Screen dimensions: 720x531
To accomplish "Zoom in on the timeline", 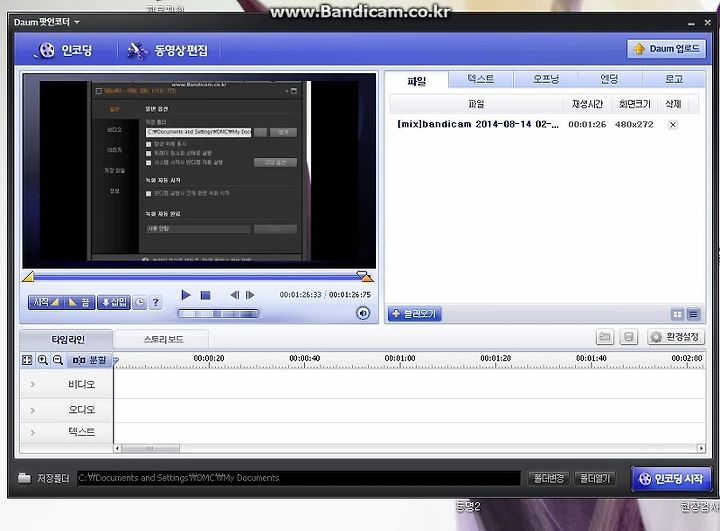I will click(43, 360).
